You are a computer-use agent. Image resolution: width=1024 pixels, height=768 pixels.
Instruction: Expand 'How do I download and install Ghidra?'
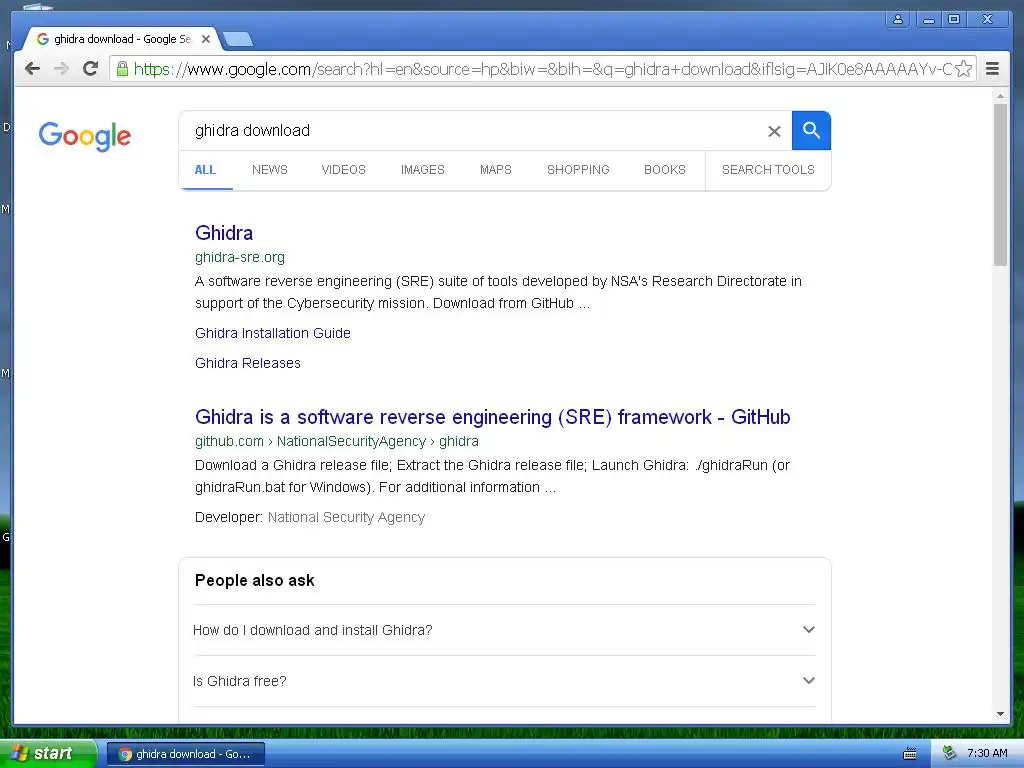(x=504, y=630)
